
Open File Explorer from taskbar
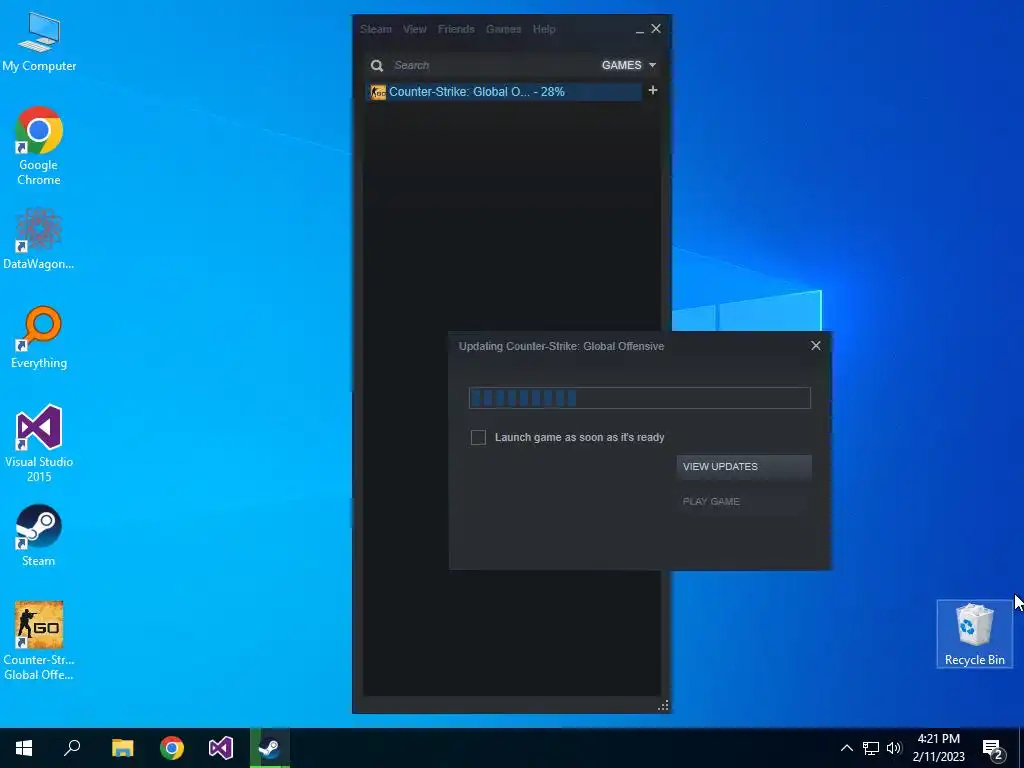click(x=122, y=748)
